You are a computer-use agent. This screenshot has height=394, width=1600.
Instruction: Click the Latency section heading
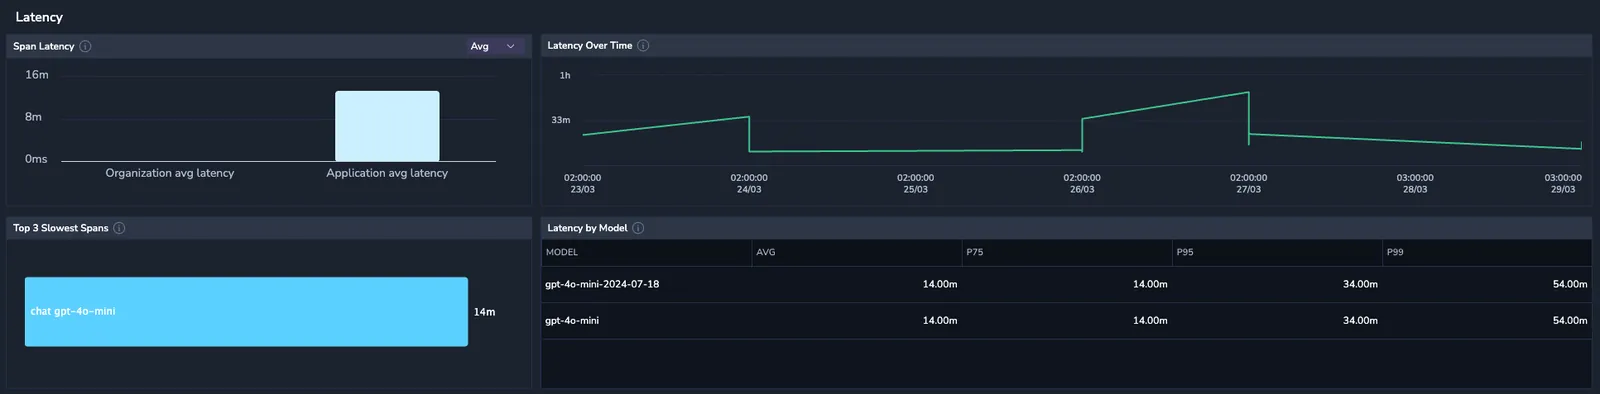point(39,17)
